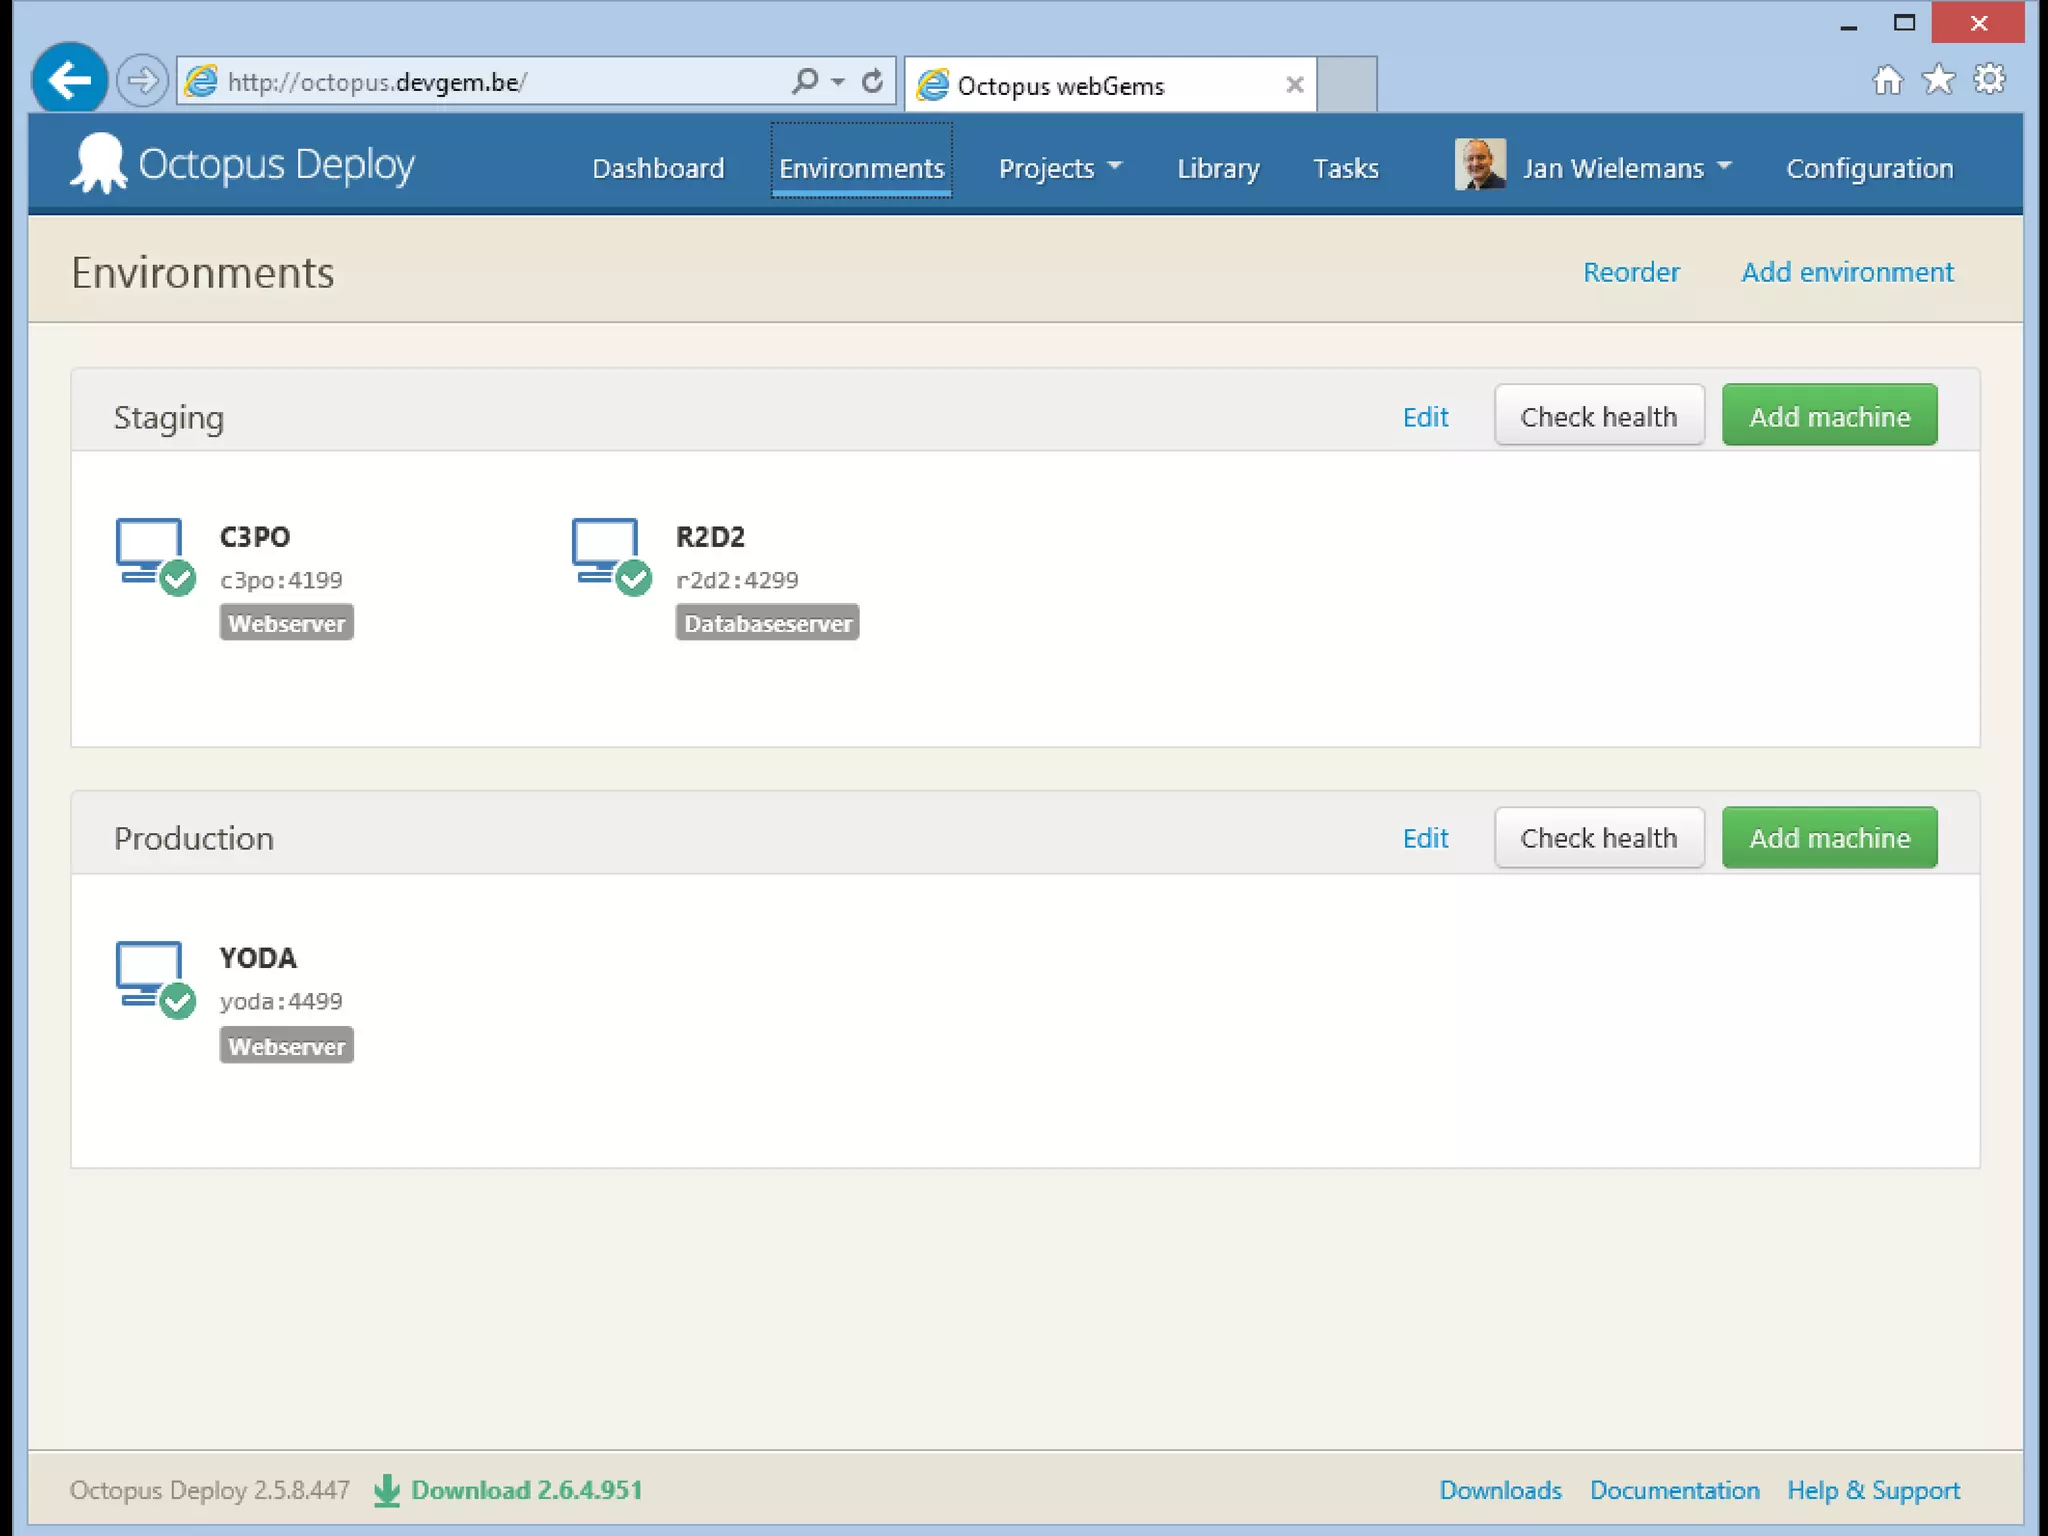Click Download 2.6.4.951 link
The height and width of the screenshot is (1536, 2048).
(x=526, y=1490)
